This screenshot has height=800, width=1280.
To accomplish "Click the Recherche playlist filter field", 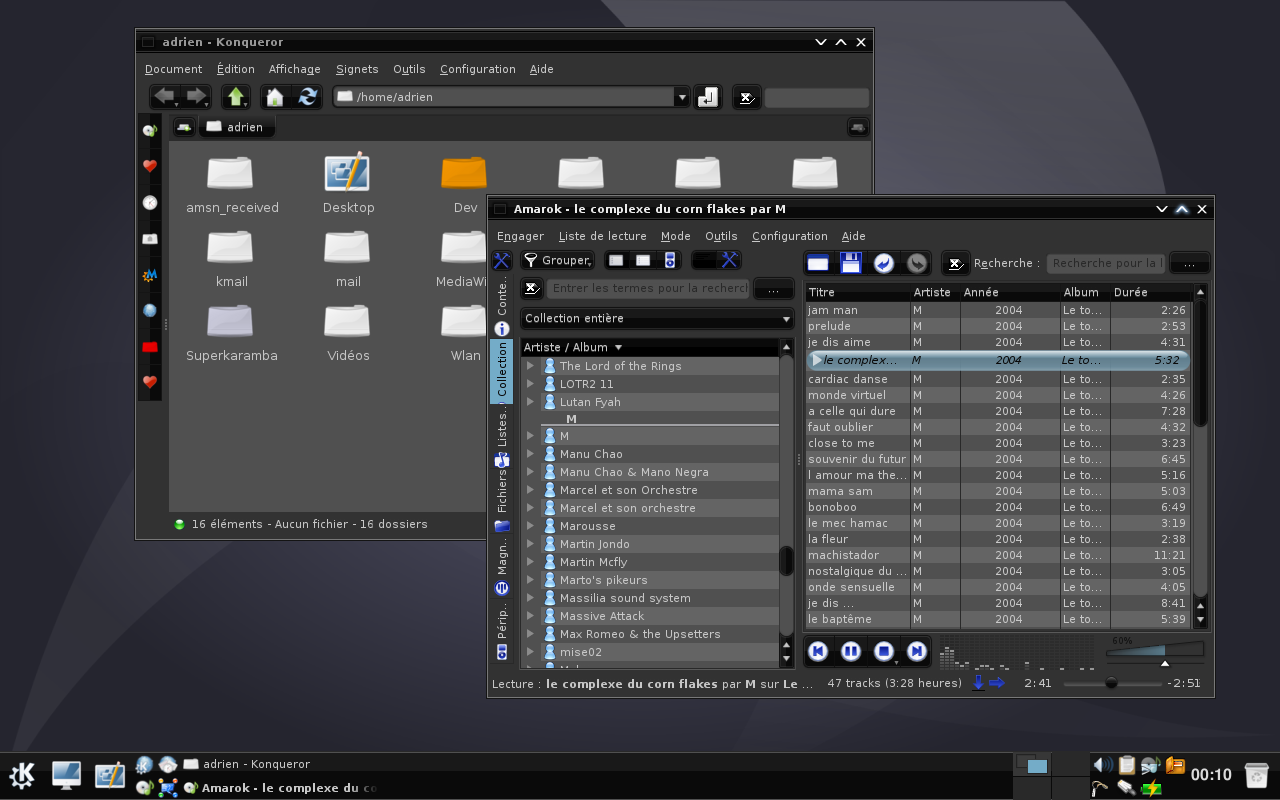I will (1105, 264).
